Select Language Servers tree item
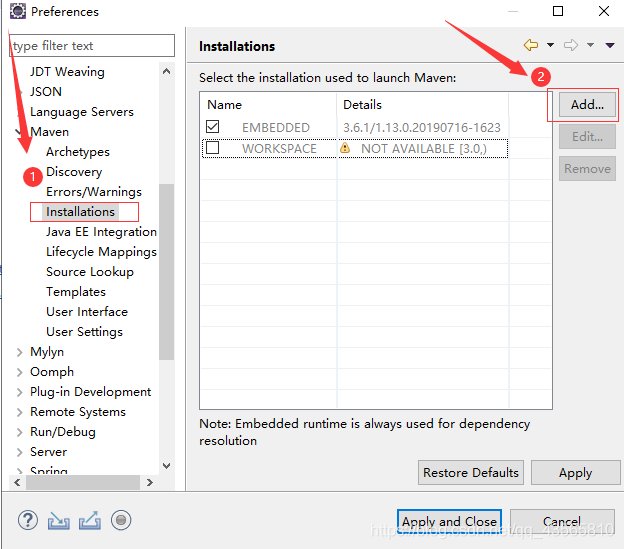Image resolution: width=624 pixels, height=549 pixels. (x=82, y=112)
